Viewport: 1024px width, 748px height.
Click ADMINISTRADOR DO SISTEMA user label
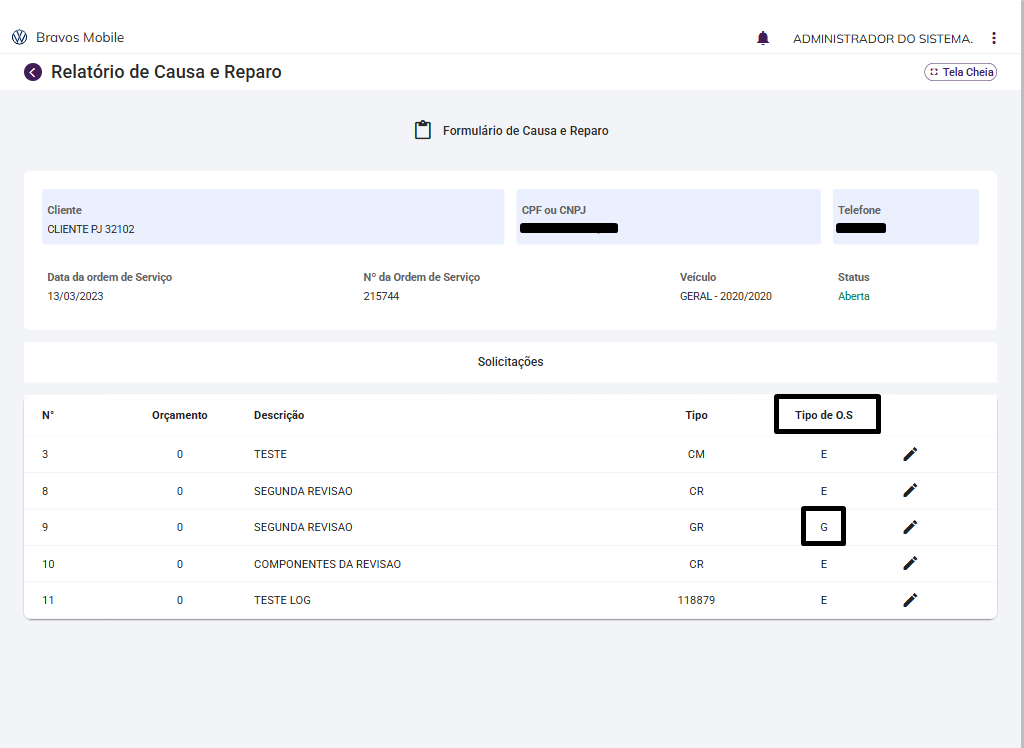[882, 39]
